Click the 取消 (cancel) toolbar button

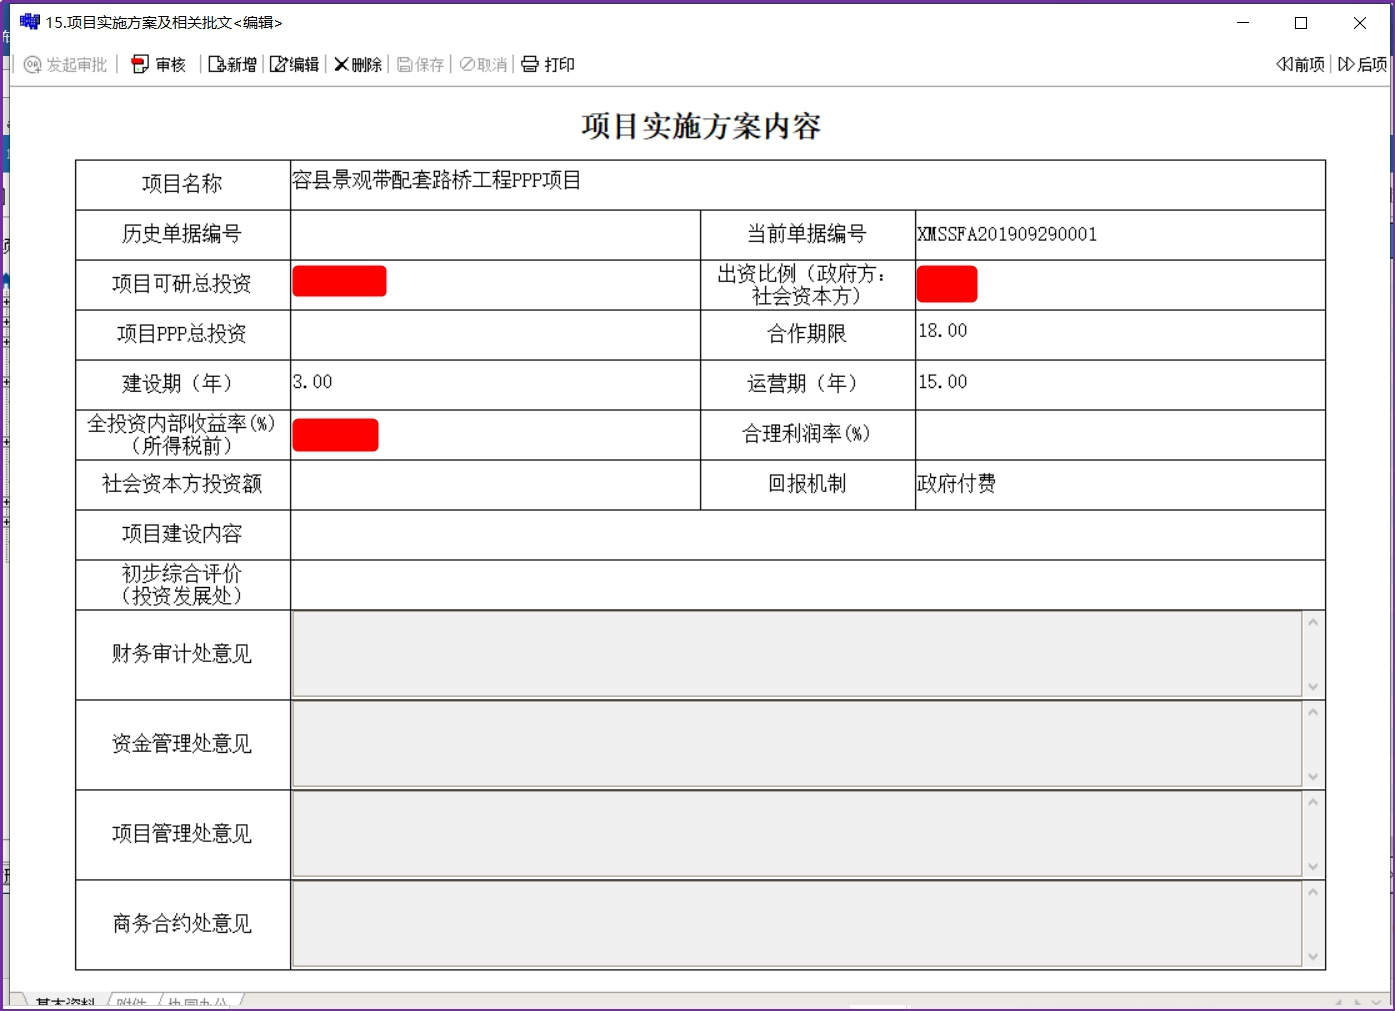[x=484, y=65]
